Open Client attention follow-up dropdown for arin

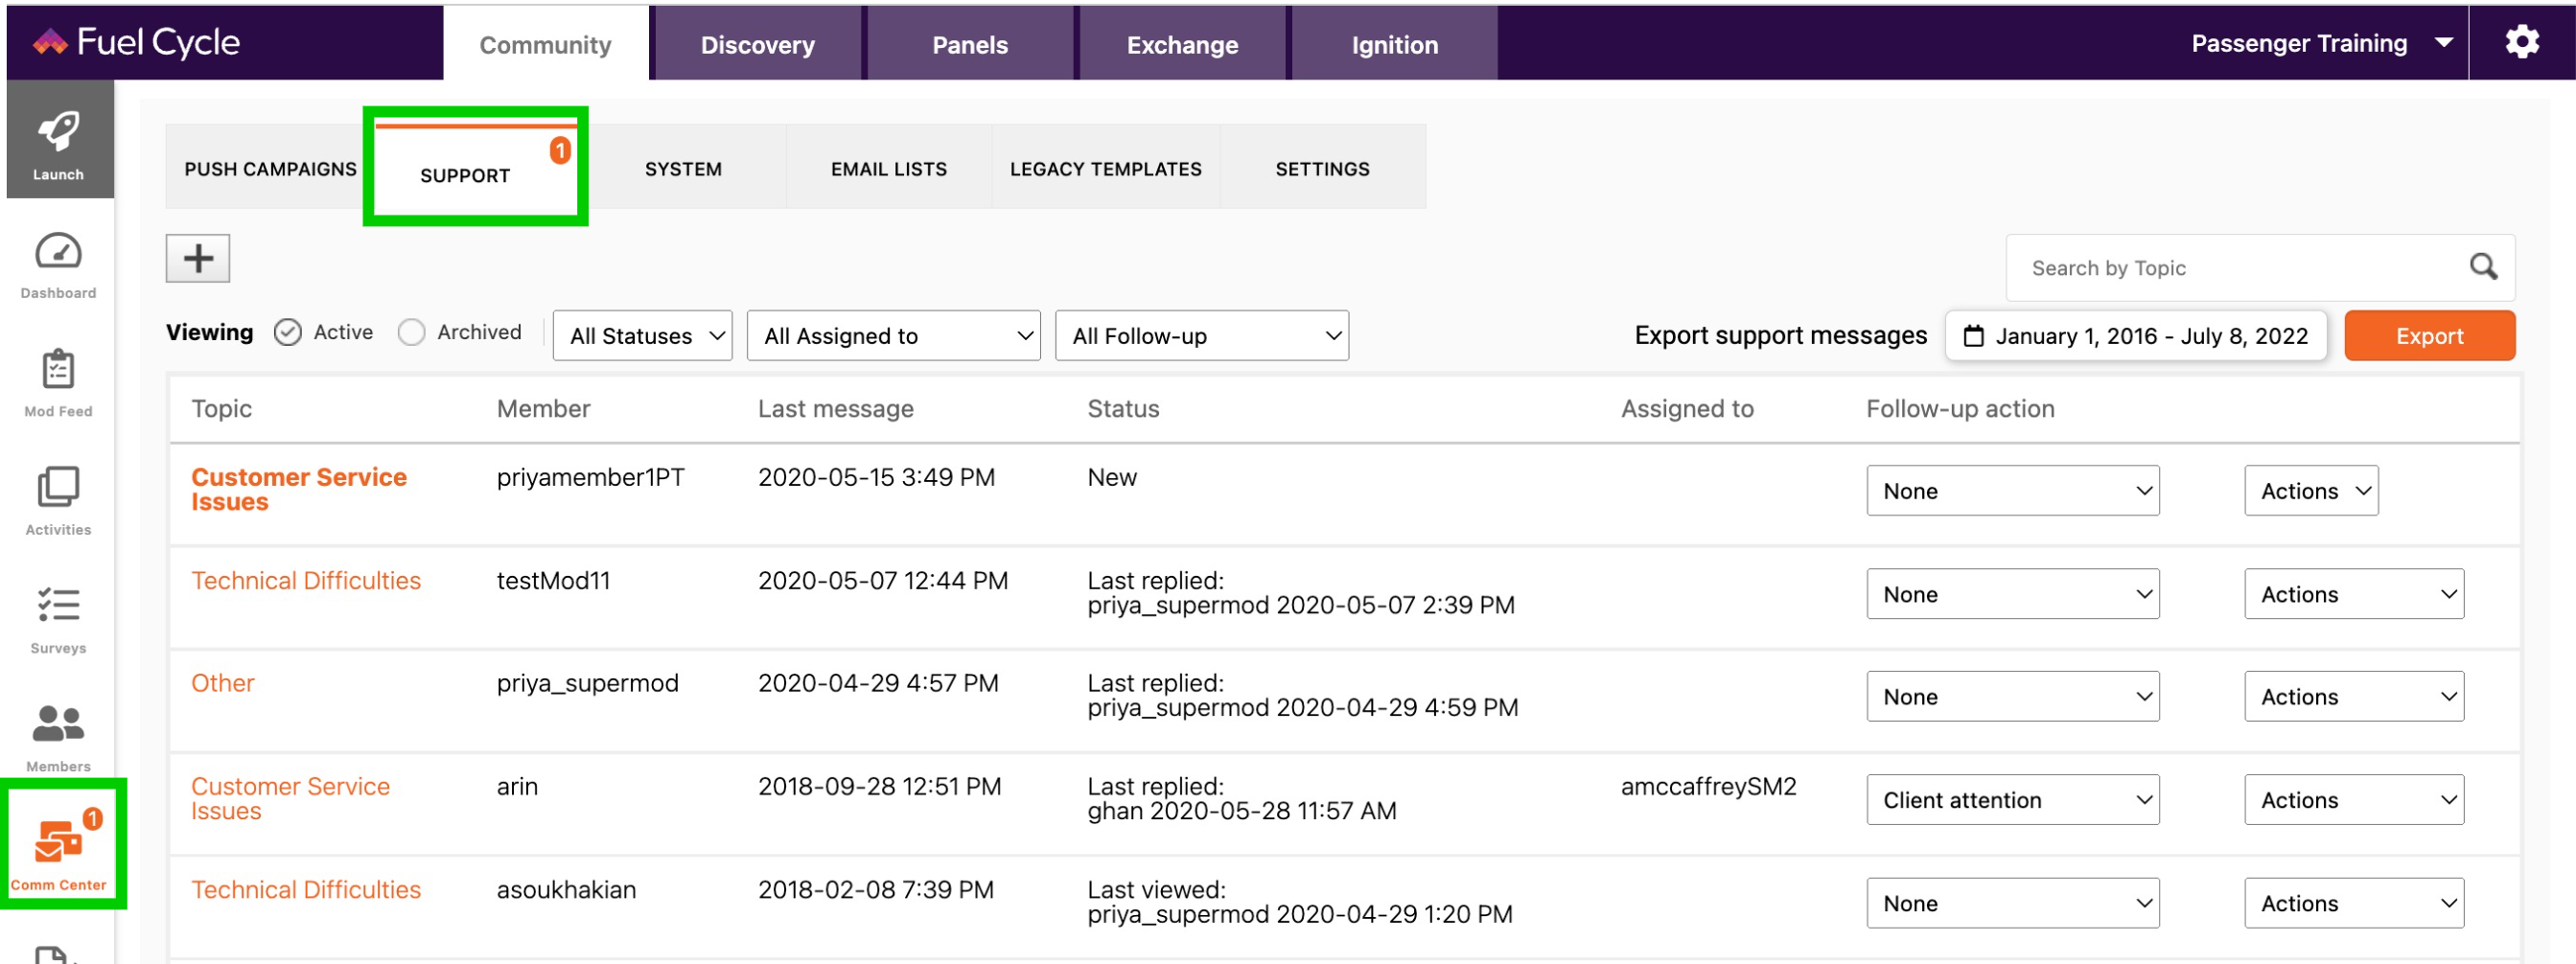click(2012, 800)
